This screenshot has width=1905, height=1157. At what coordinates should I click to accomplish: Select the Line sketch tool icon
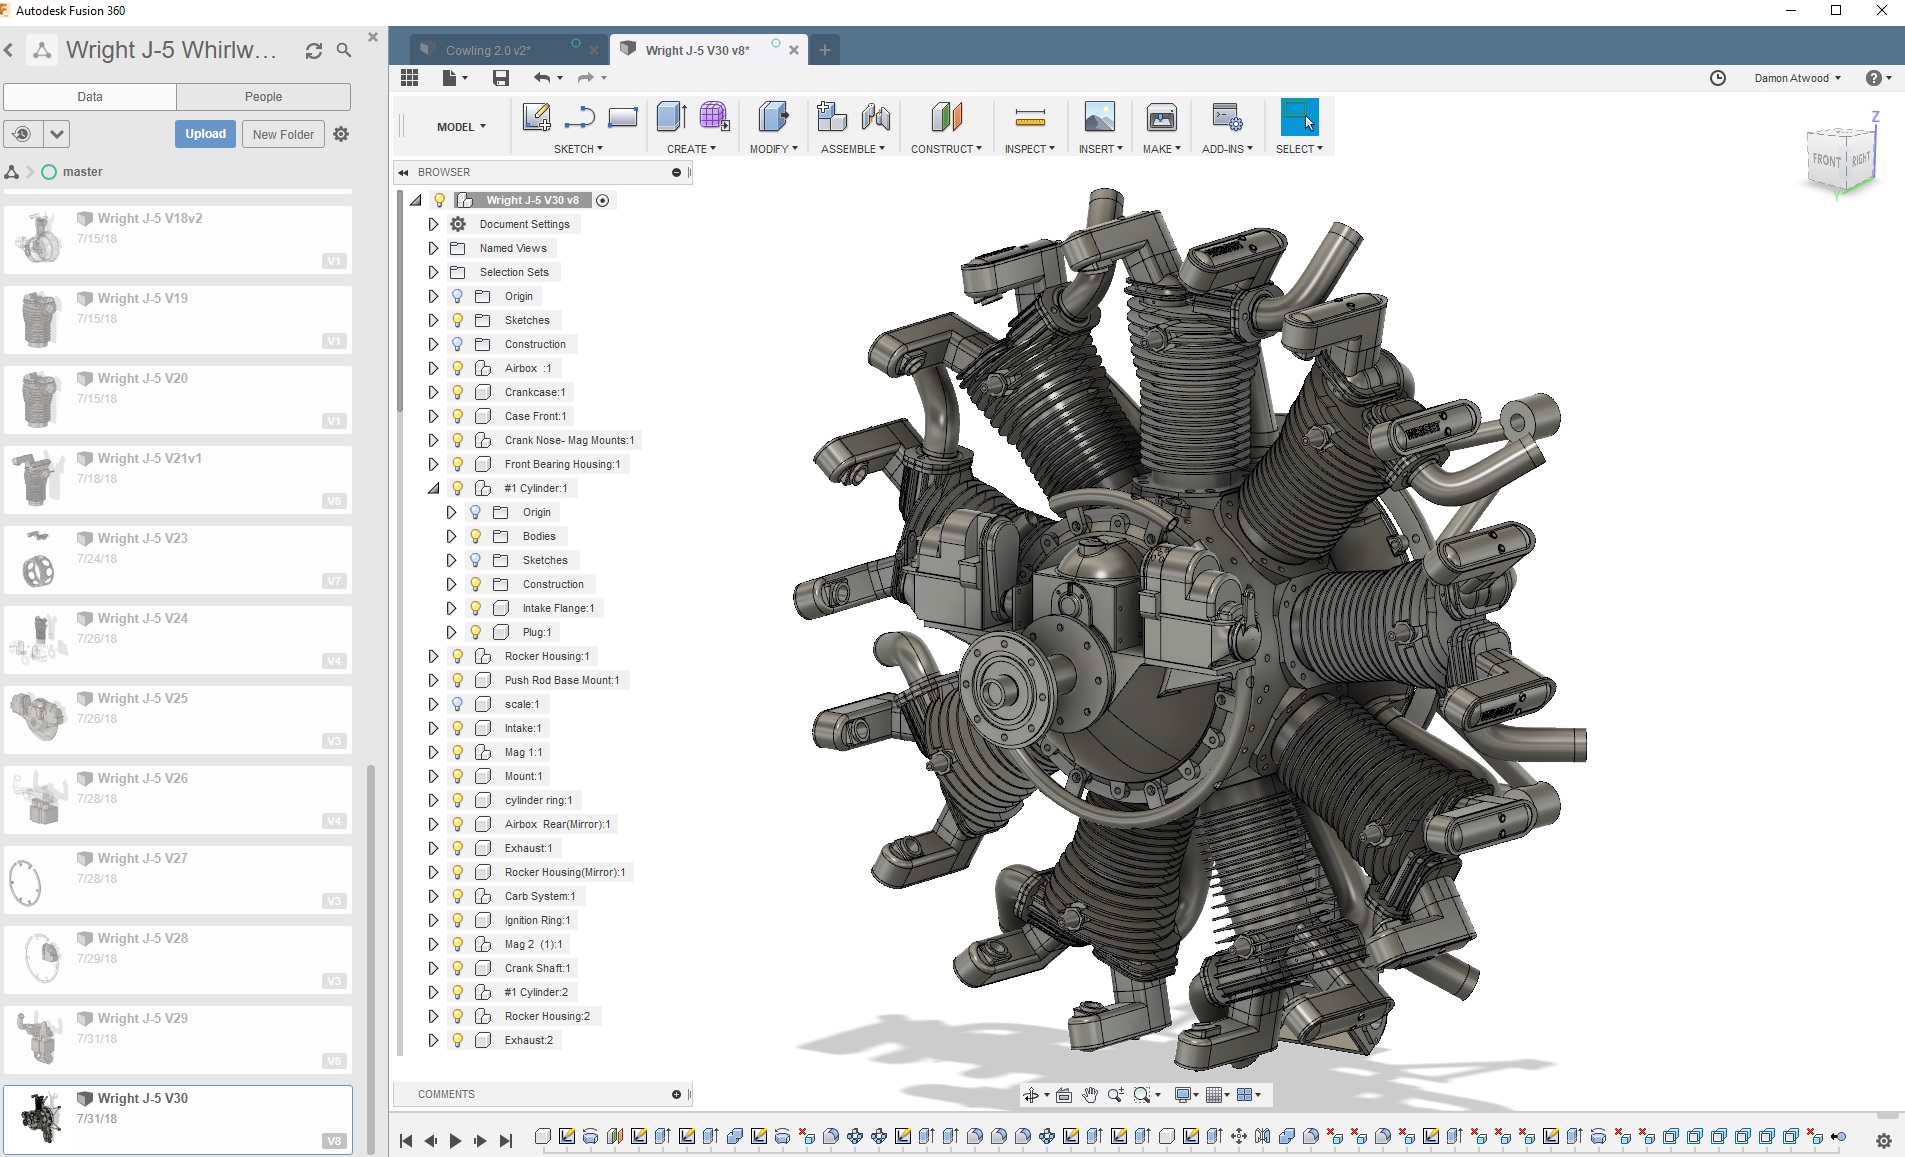[580, 118]
